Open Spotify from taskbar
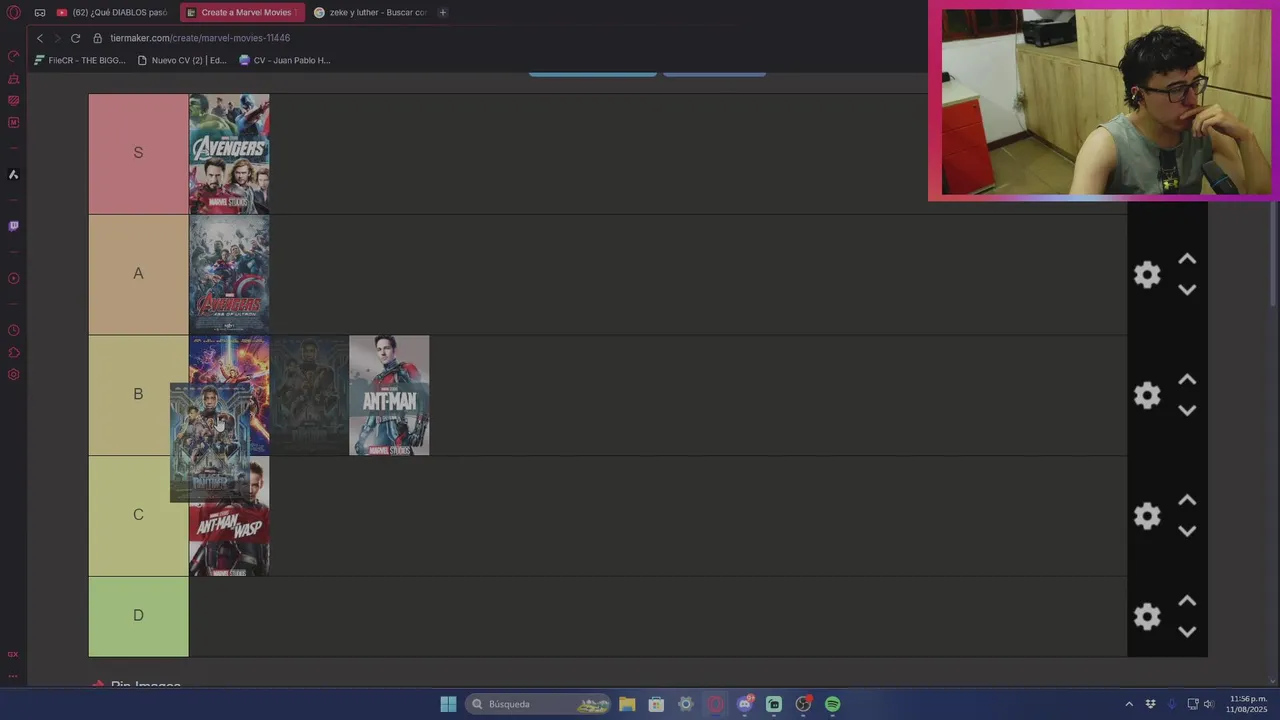The image size is (1280, 720). pos(833,704)
